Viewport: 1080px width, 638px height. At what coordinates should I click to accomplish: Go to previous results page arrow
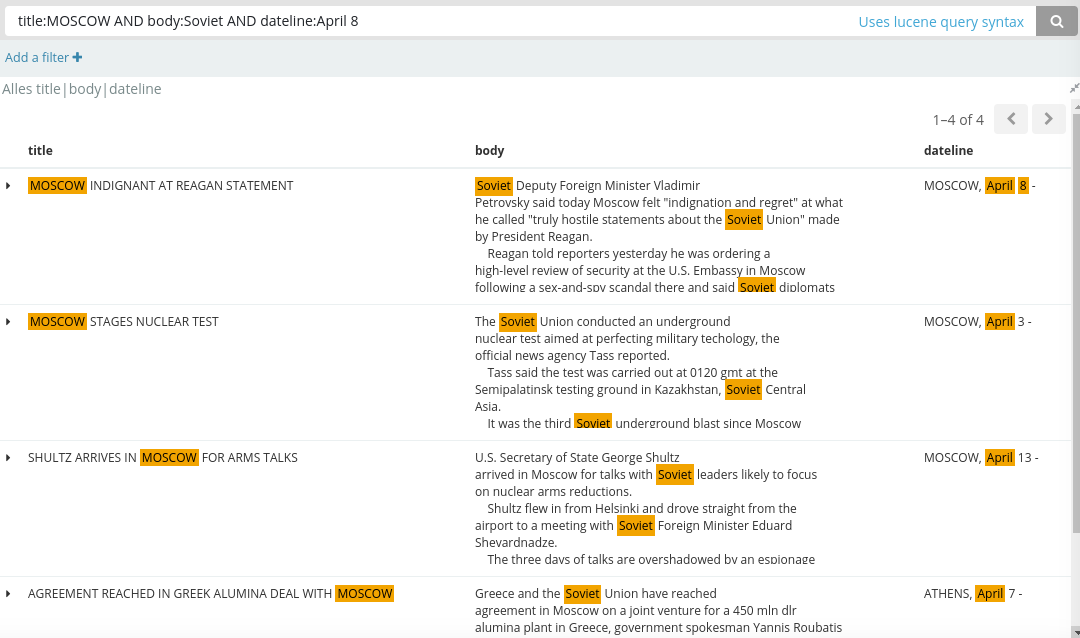click(1011, 119)
